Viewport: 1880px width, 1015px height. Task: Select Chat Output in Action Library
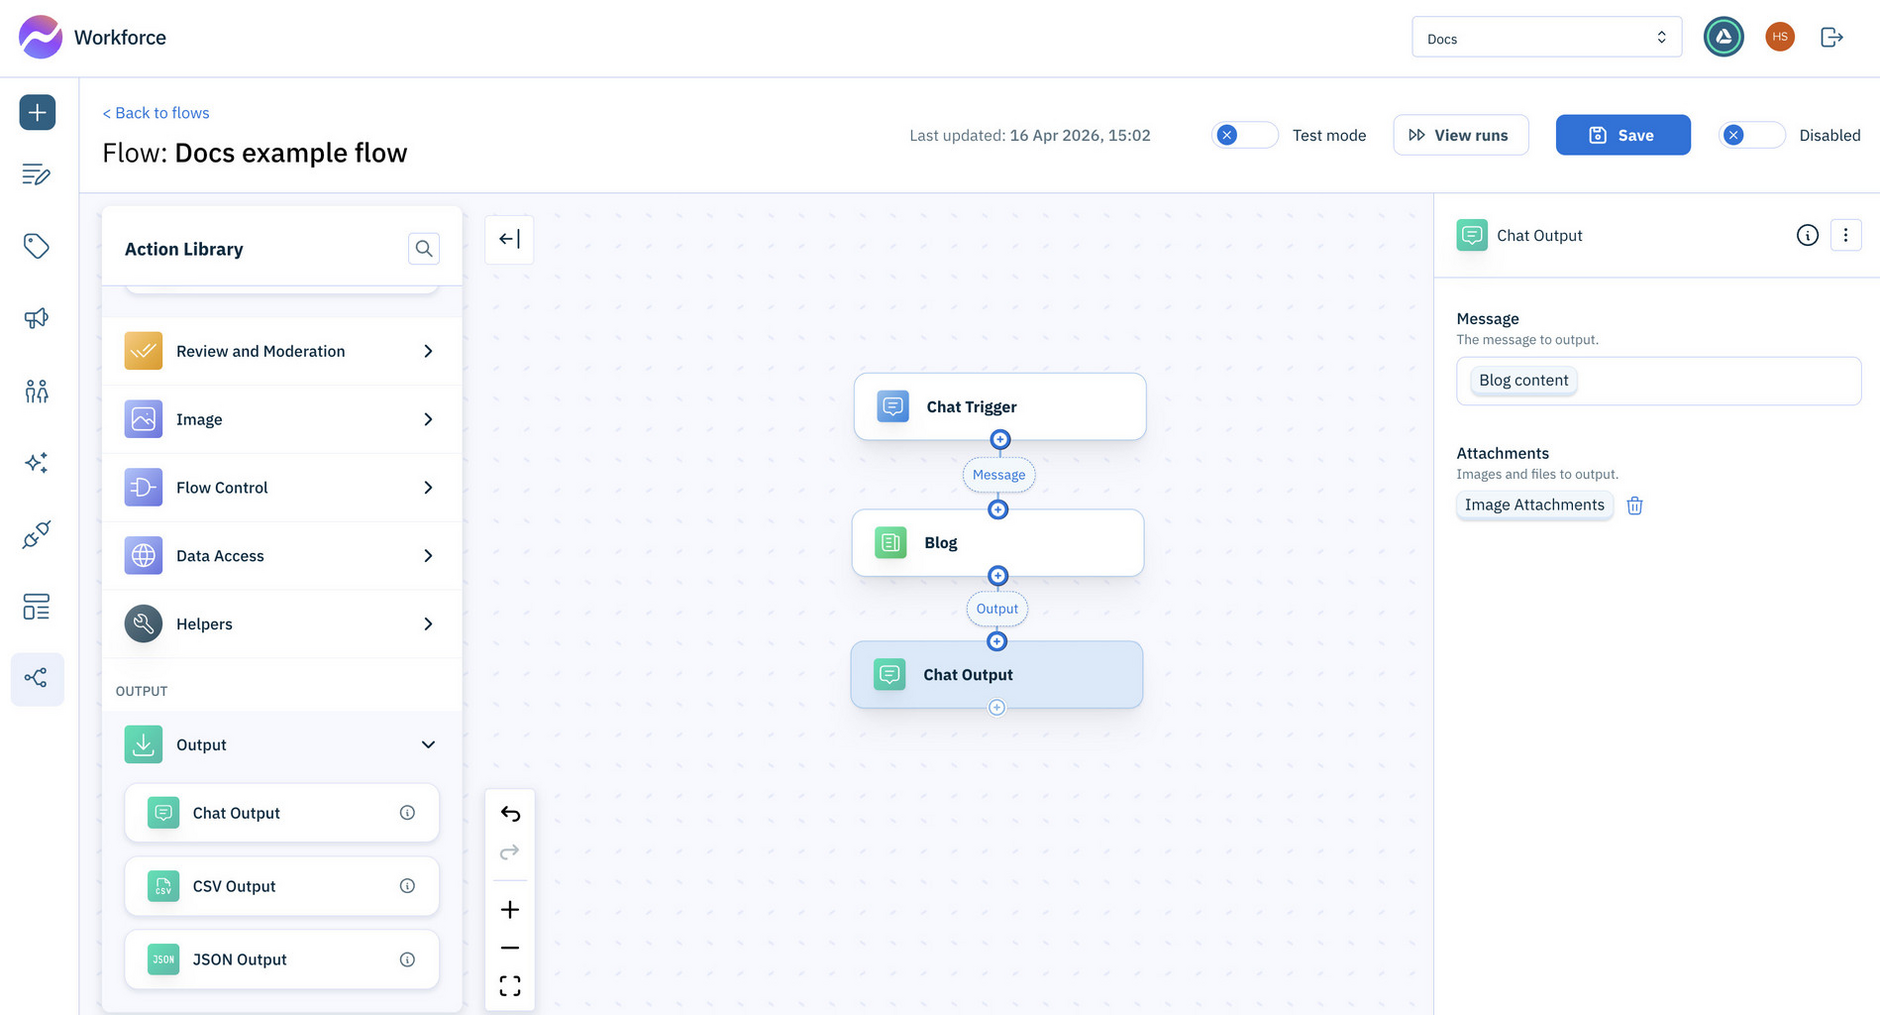(x=282, y=813)
